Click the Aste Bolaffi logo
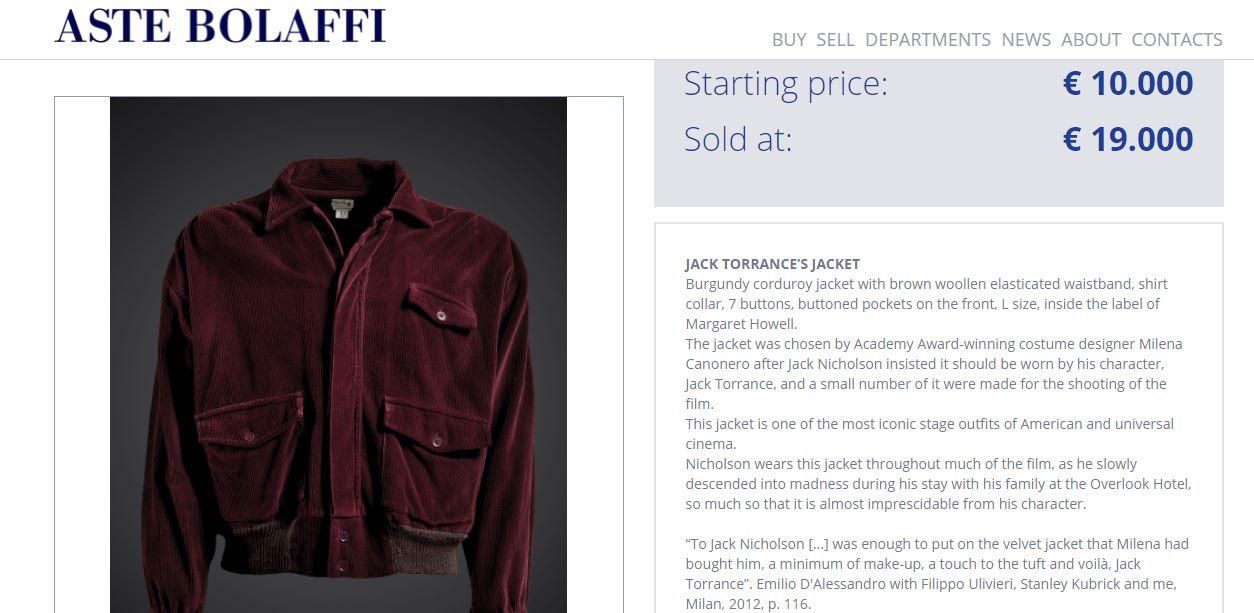Screen dimensions: 1254x613 point(220,26)
